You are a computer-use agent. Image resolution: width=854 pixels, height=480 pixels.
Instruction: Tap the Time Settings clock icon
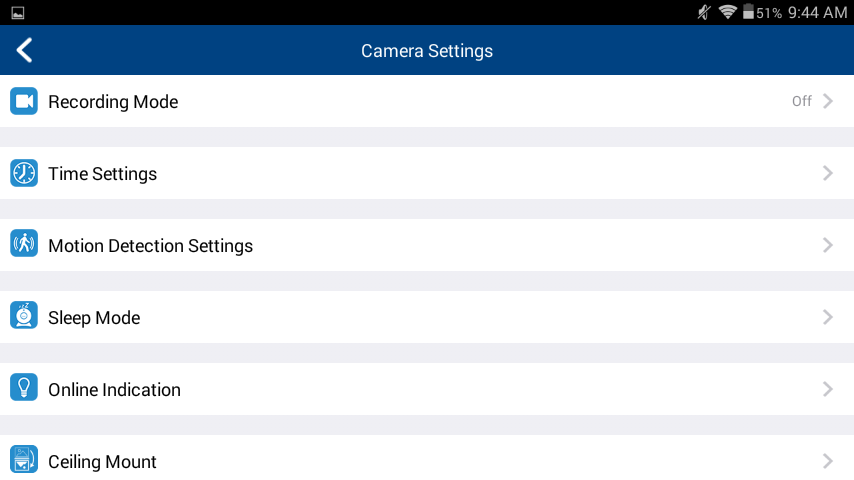[24, 173]
